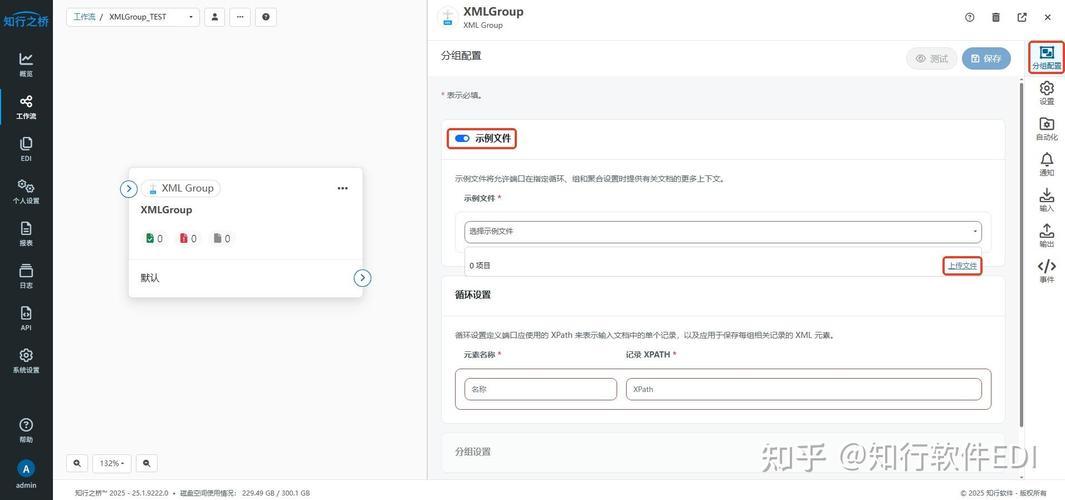The image size is (1065, 500).
Task: Switch to the 输入 tab
Action: tap(1047, 200)
